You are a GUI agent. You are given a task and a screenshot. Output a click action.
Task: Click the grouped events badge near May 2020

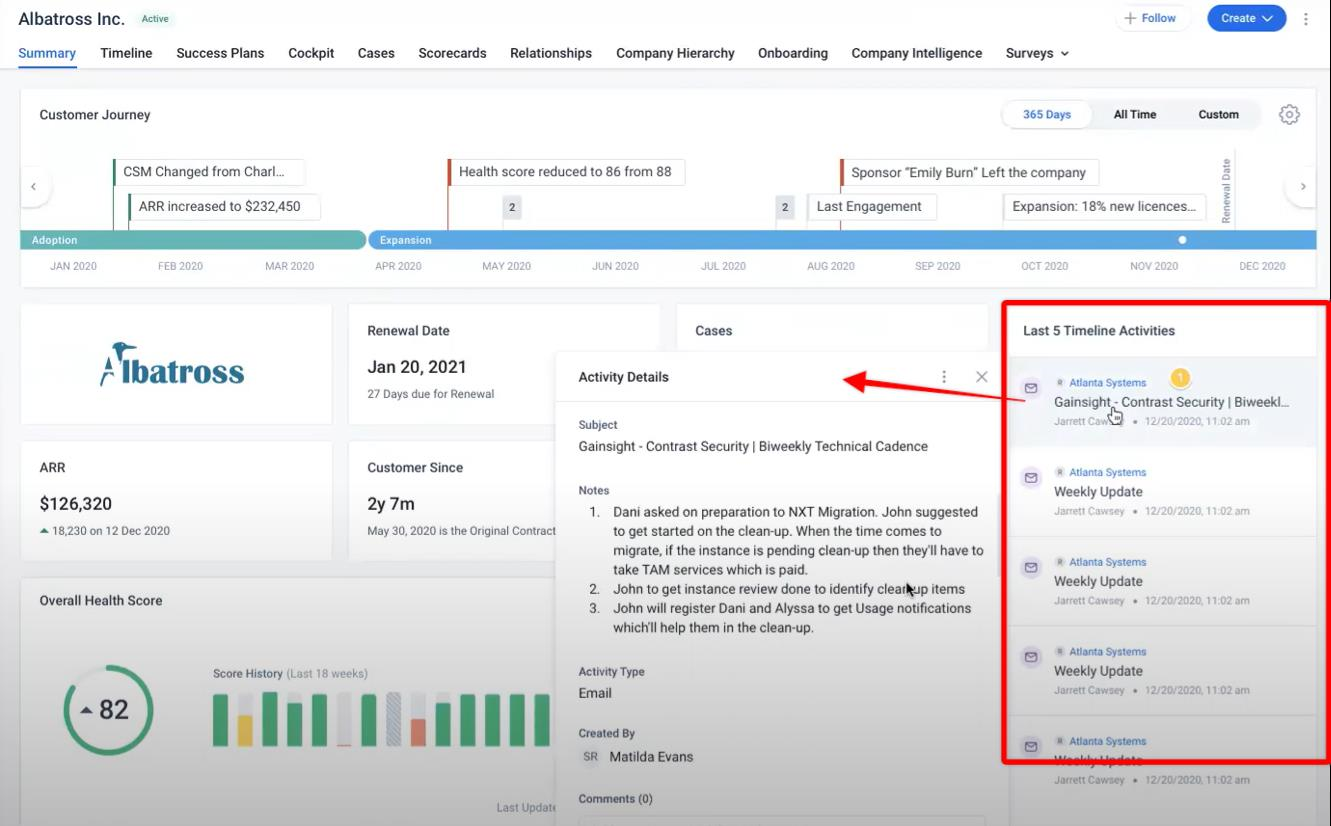coord(512,207)
